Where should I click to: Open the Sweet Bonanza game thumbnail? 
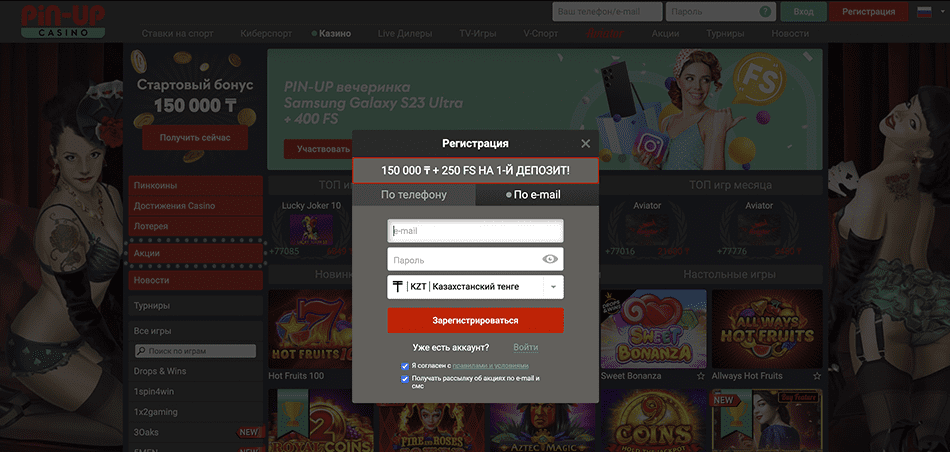(653, 329)
